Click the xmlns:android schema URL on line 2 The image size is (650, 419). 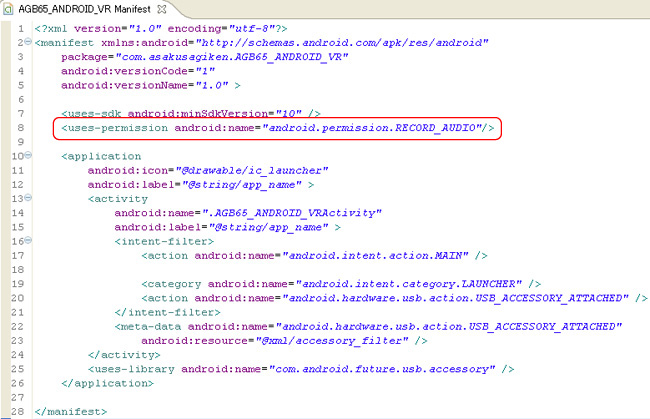tap(342, 43)
